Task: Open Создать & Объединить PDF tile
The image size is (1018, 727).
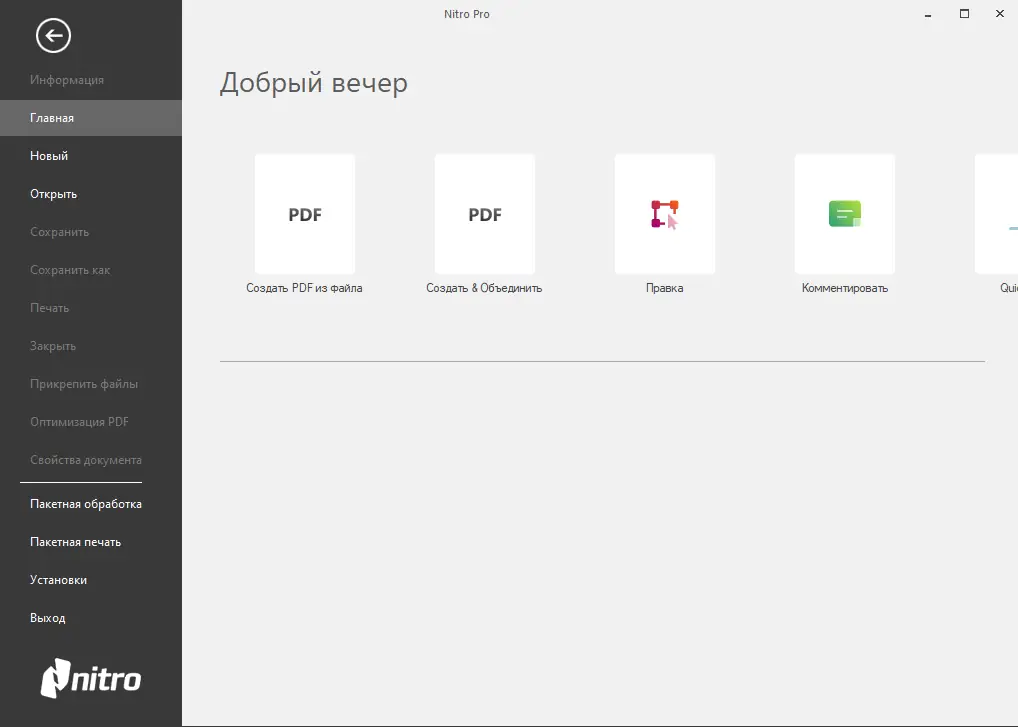Action: click(484, 214)
